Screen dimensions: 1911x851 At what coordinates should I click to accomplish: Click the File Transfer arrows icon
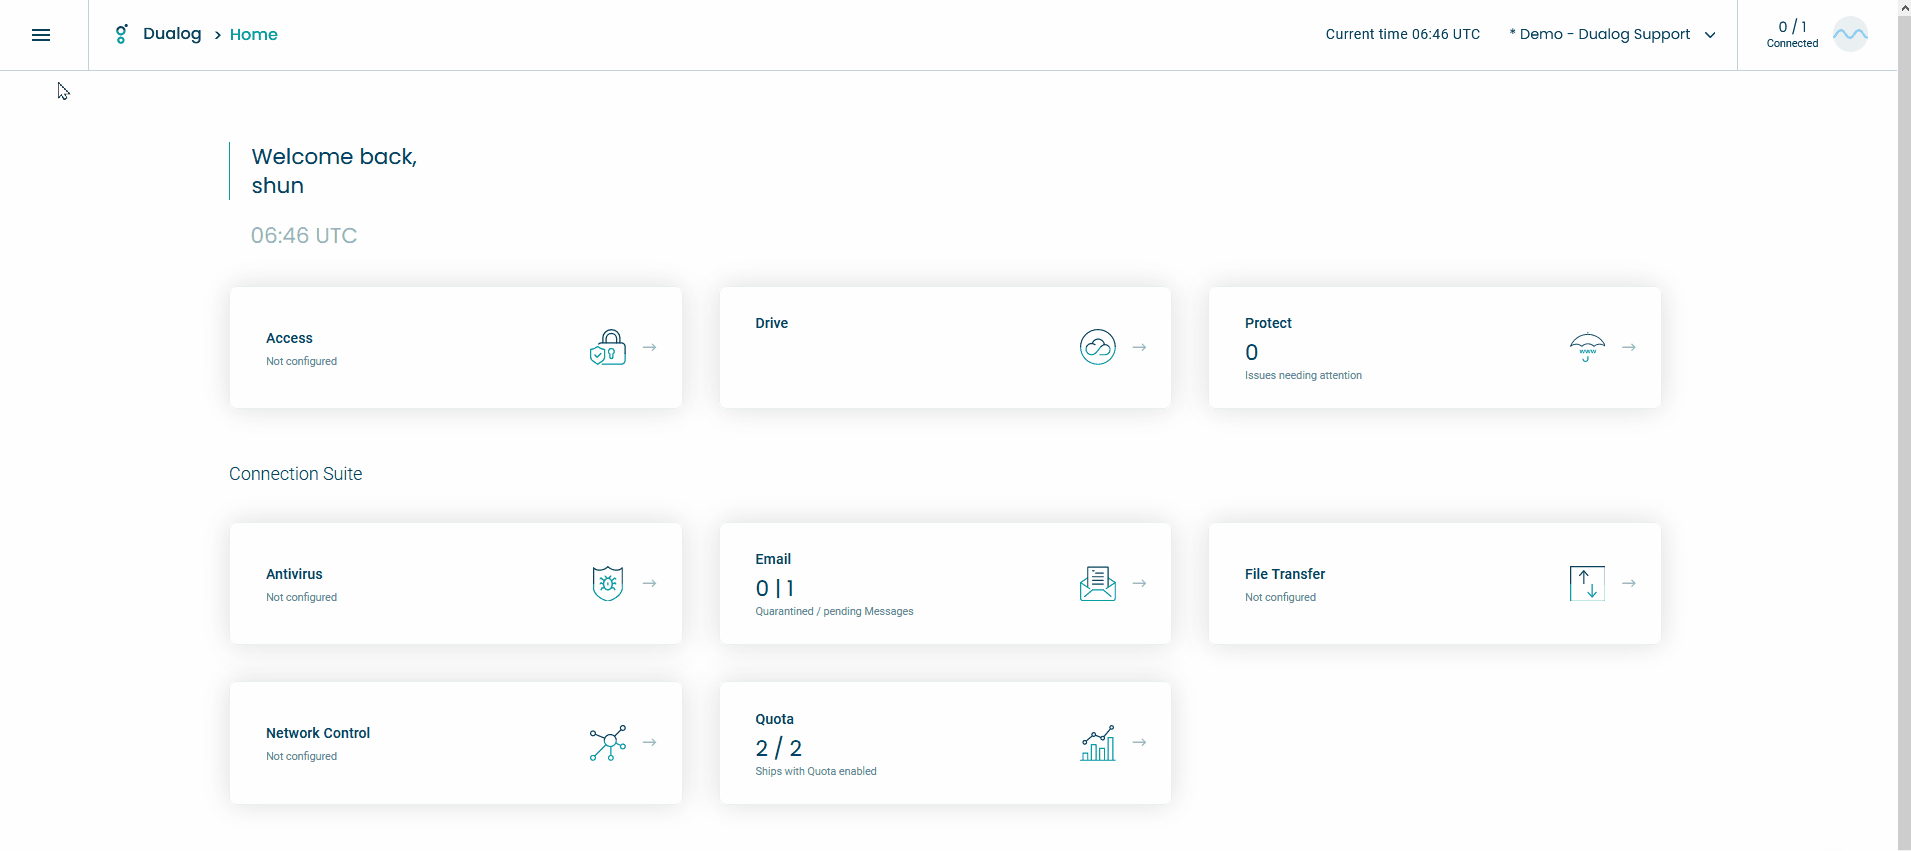(1587, 583)
